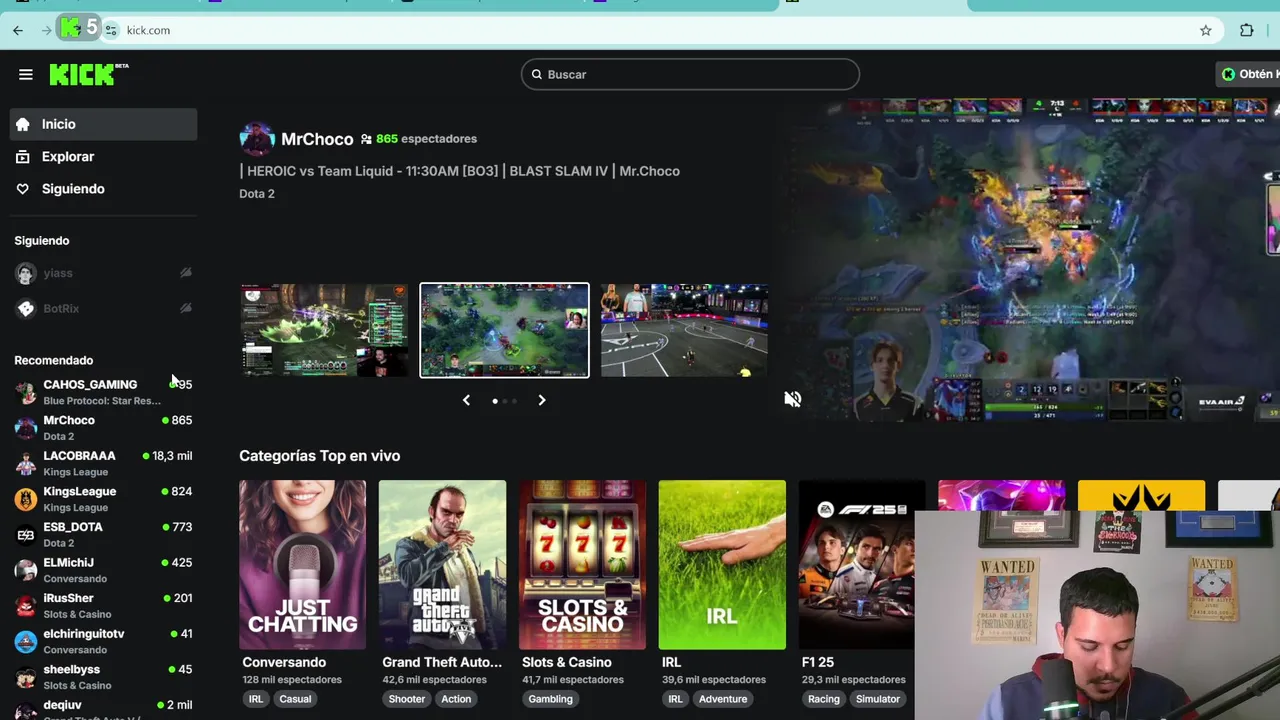The image size is (1280, 720).
Task: Open KingsLeague channel avatar
Action: pos(26,499)
